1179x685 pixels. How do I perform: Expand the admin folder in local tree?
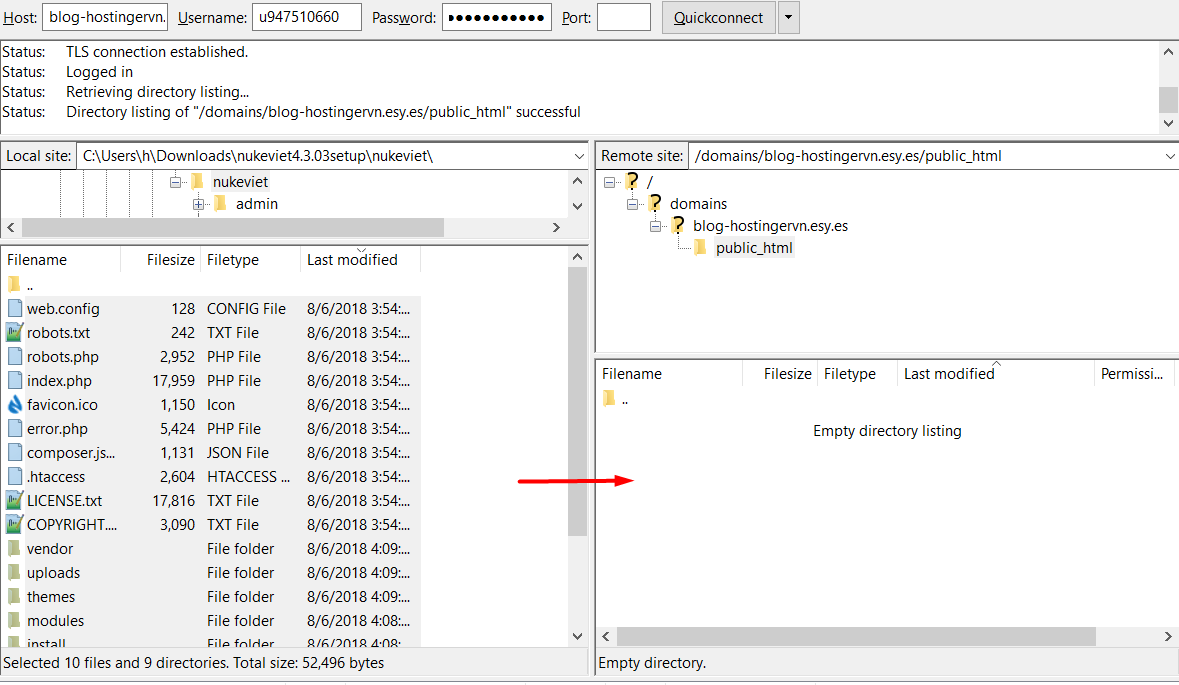[198, 204]
